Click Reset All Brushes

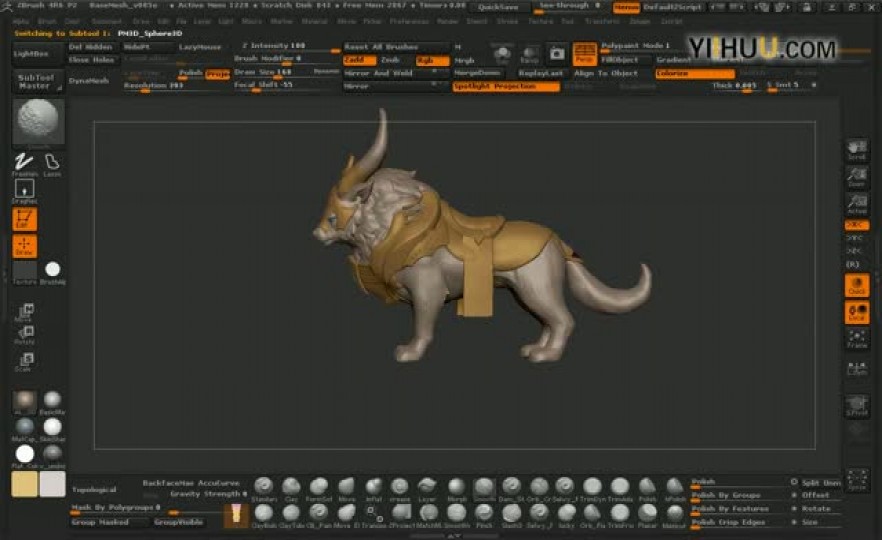tap(397, 47)
